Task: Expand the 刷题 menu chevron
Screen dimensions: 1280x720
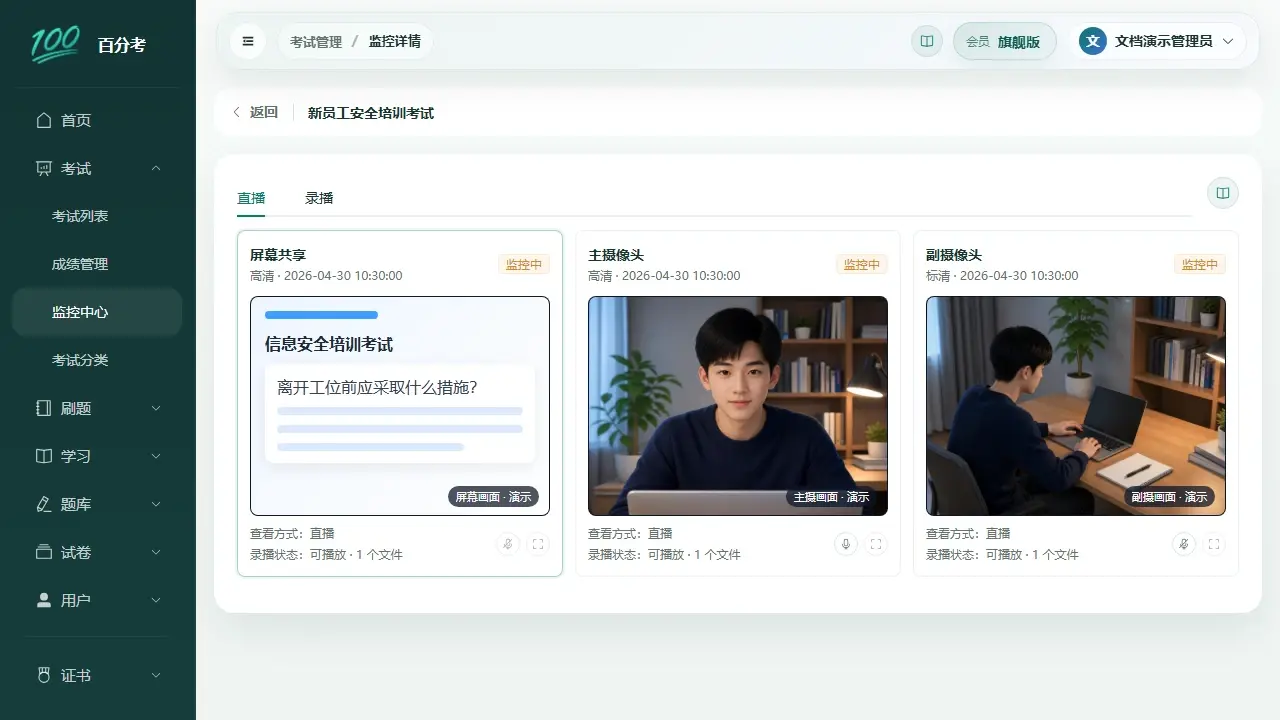Action: point(156,408)
